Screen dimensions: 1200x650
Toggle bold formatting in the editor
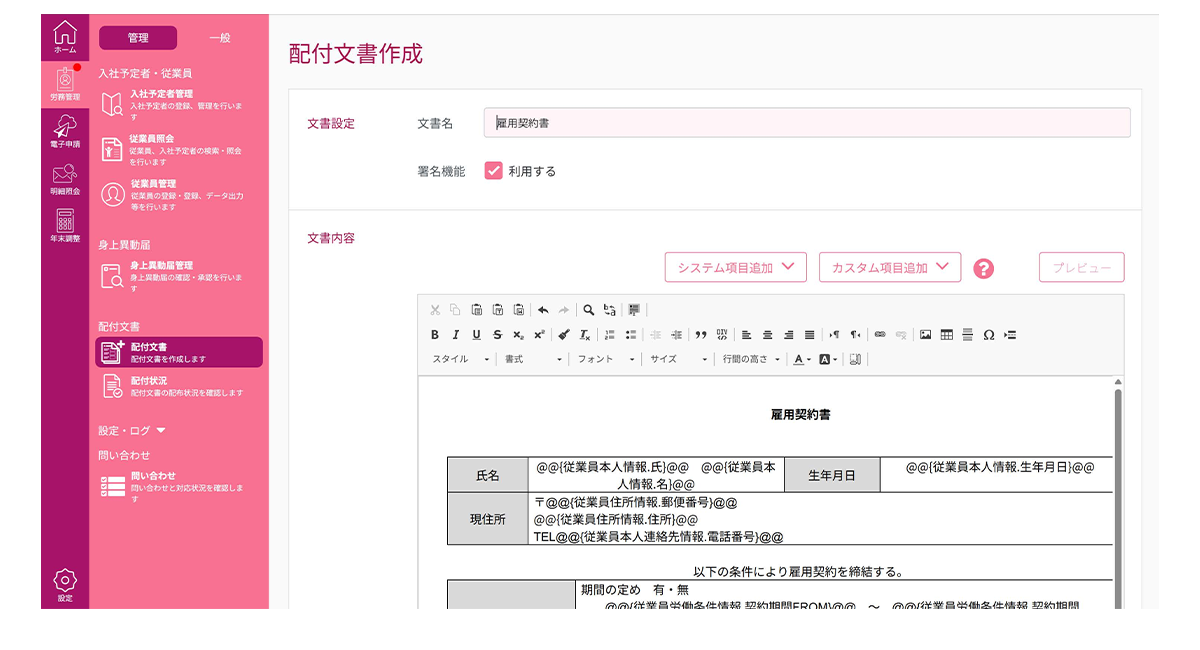pos(435,335)
